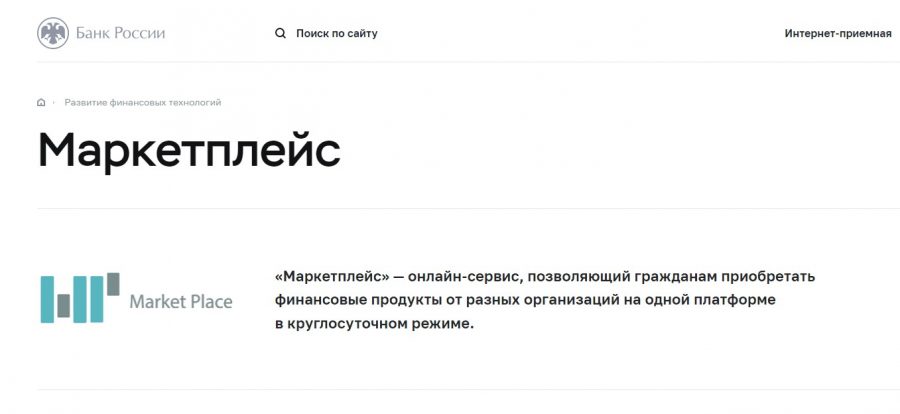Click the large Маркетплейс page heading
900x414 pixels.
[x=189, y=150]
